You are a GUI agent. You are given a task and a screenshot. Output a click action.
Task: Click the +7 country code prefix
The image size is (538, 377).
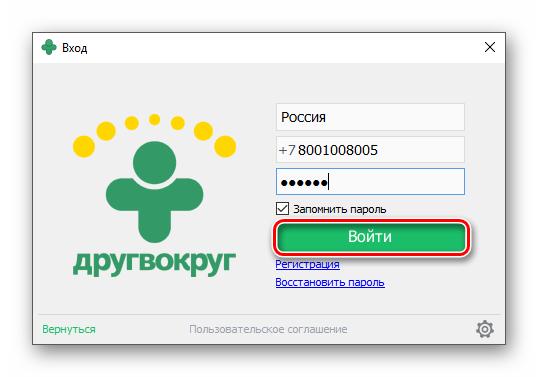pyautogui.click(x=287, y=150)
